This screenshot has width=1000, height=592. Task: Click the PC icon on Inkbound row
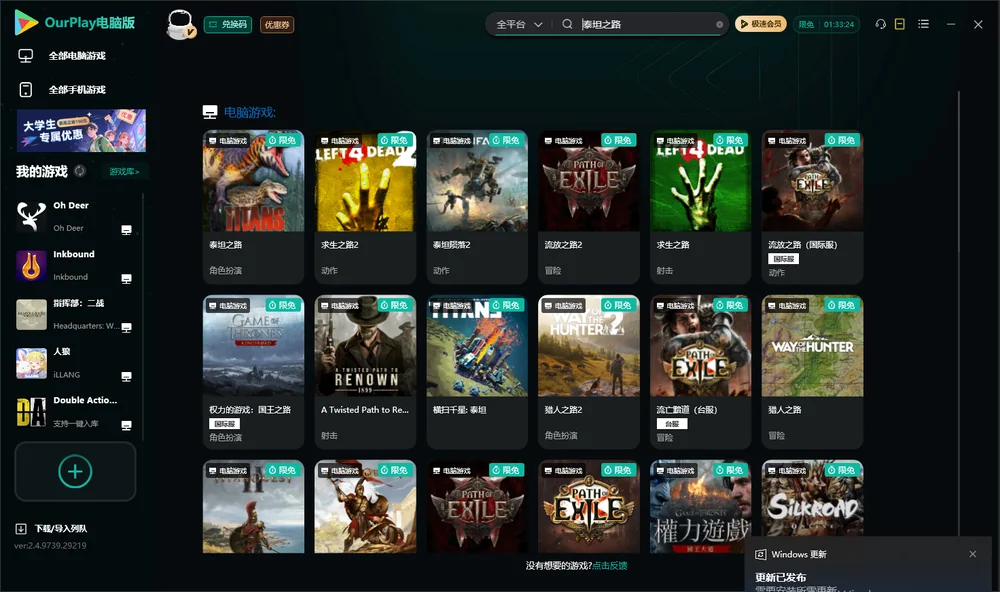pyautogui.click(x=126, y=279)
